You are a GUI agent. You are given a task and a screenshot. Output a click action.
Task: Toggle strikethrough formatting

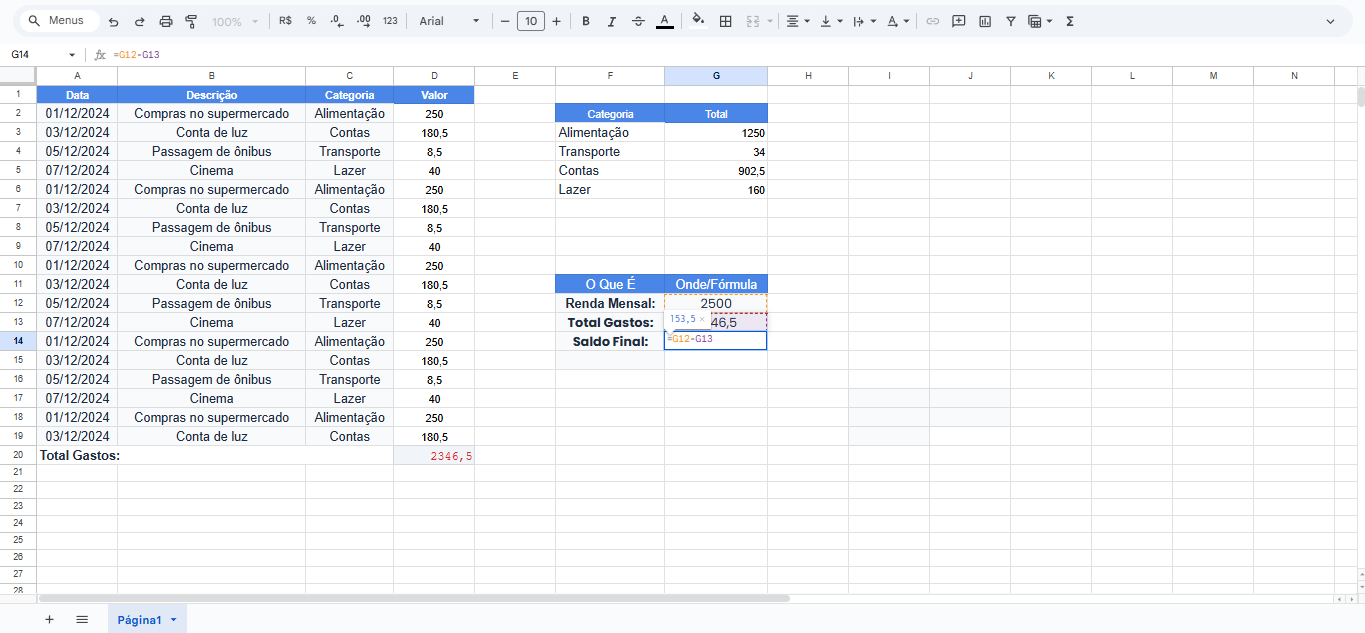pyautogui.click(x=638, y=21)
